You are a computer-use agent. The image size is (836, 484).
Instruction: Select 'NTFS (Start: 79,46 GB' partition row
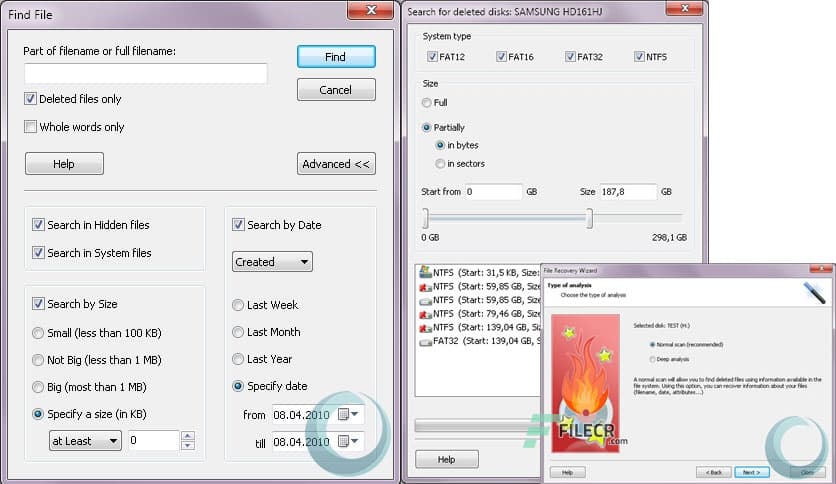point(479,314)
